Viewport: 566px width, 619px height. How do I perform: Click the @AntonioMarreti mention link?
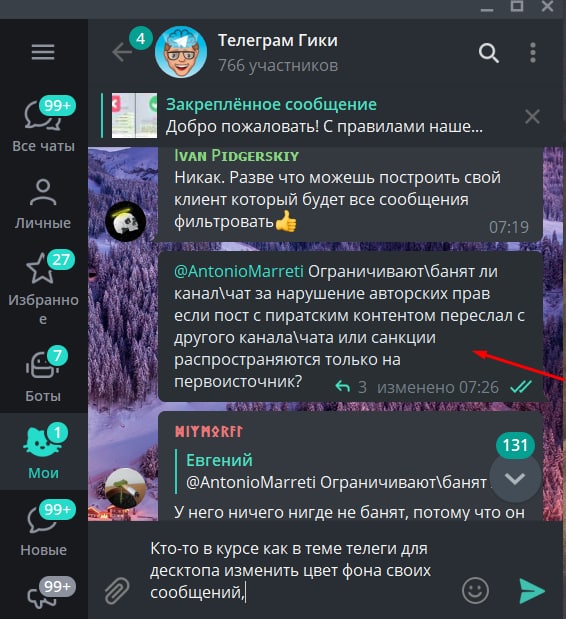click(238, 272)
